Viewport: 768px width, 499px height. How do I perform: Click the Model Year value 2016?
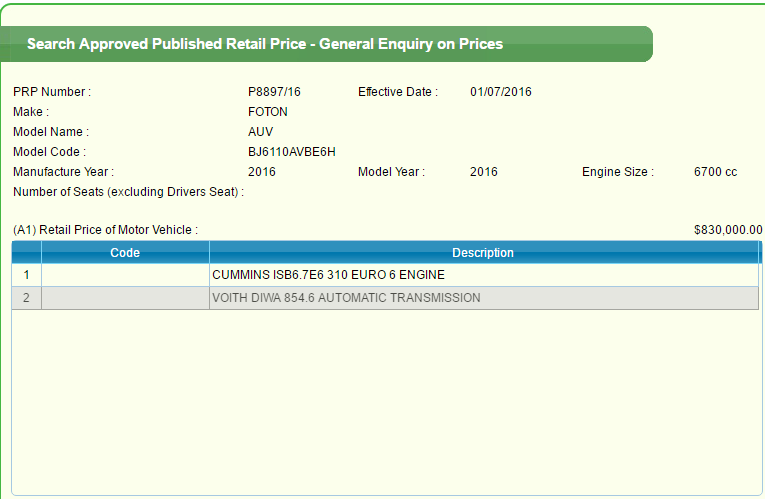483,172
